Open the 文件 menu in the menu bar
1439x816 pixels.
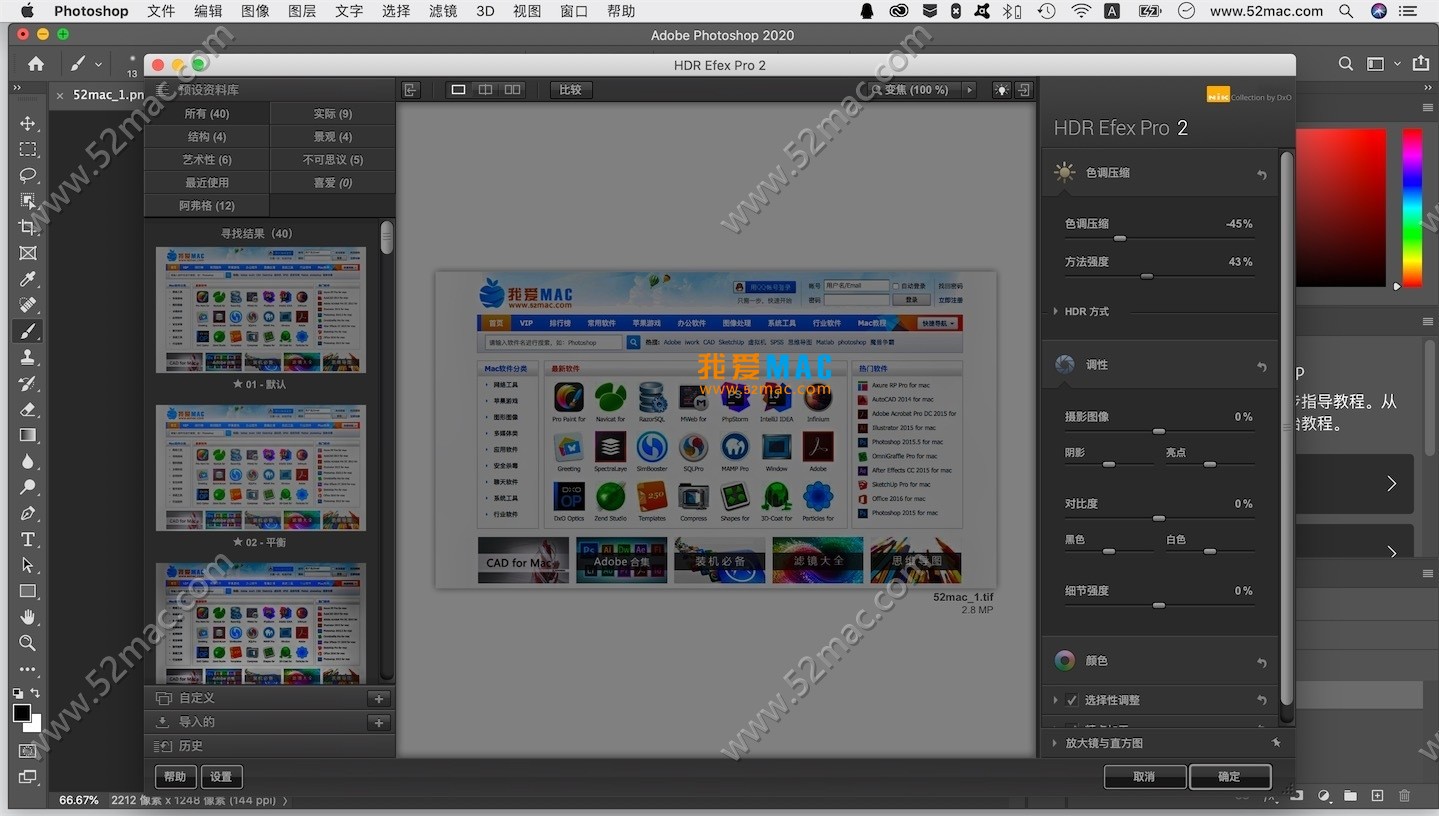pos(161,11)
